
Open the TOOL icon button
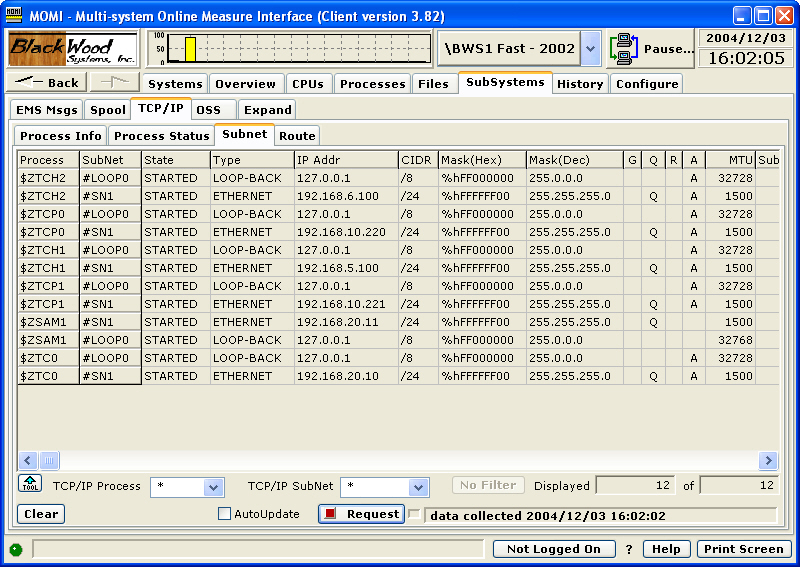click(x=30, y=485)
